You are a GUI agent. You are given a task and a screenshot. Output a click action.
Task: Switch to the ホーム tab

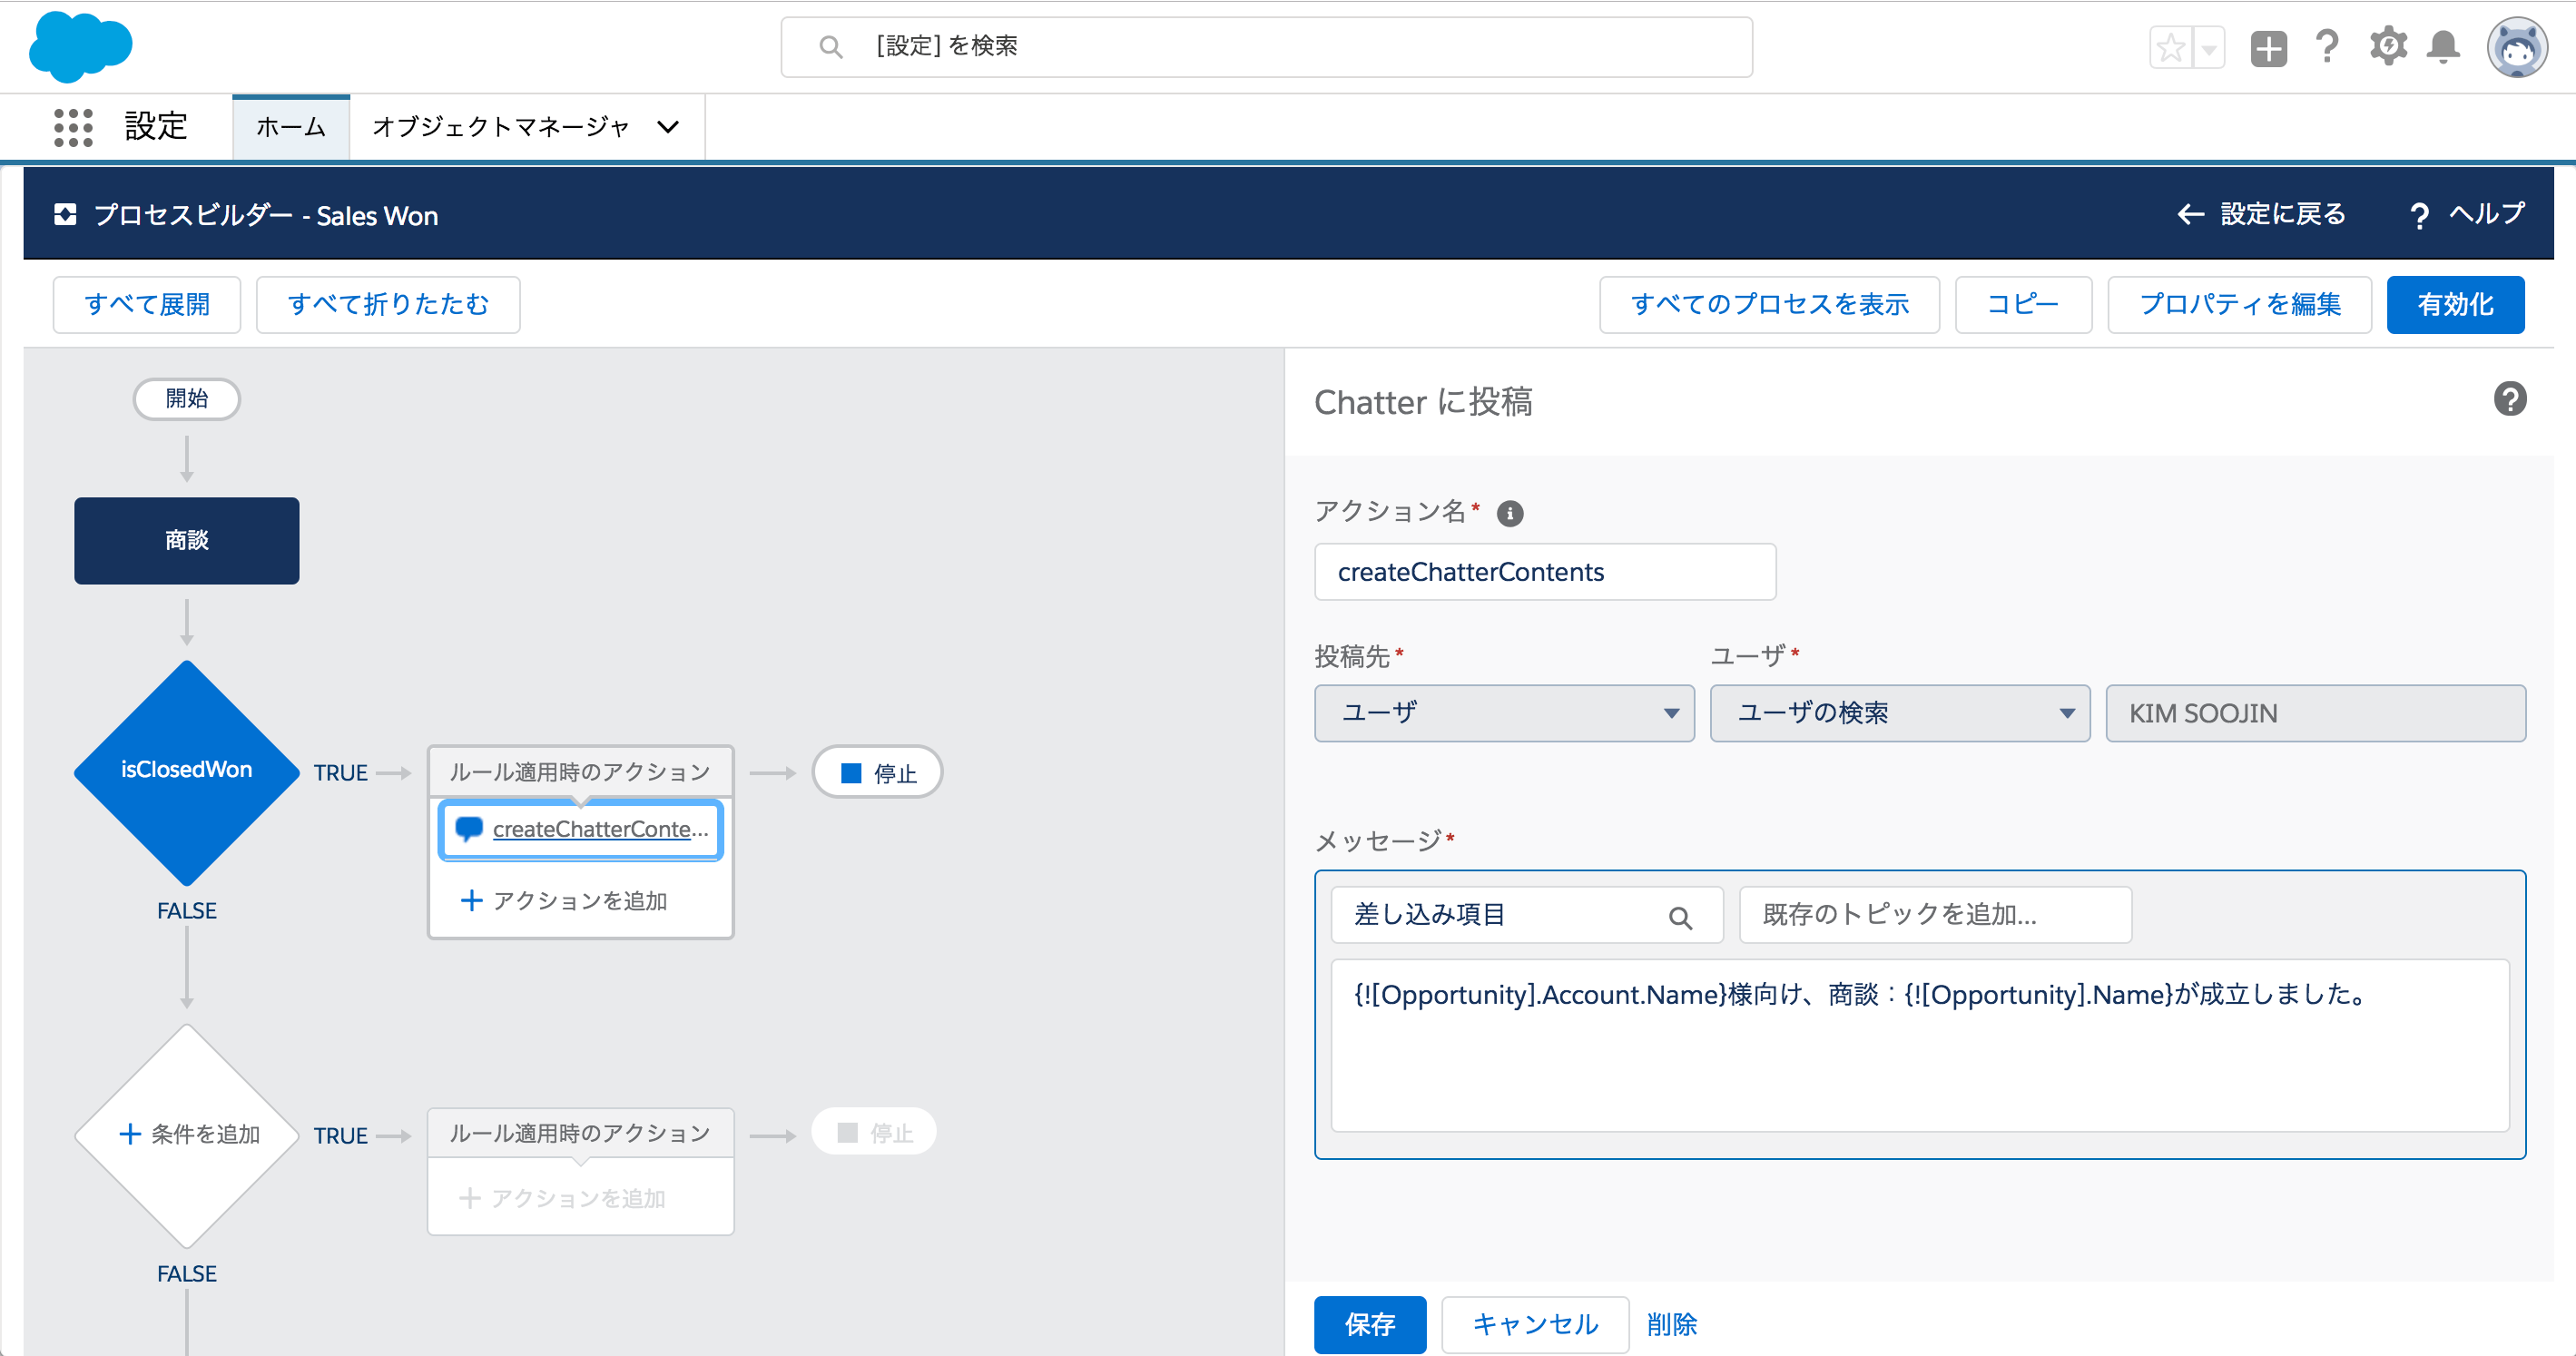click(291, 127)
